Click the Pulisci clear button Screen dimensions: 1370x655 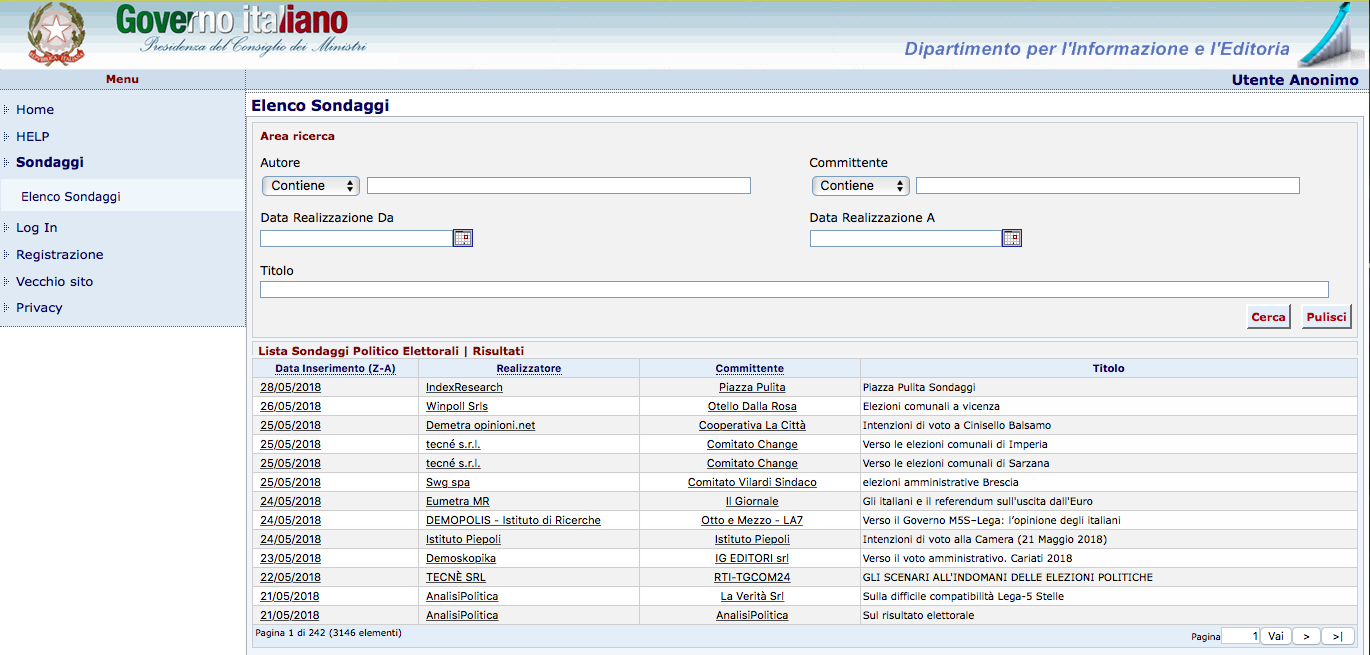[1326, 317]
